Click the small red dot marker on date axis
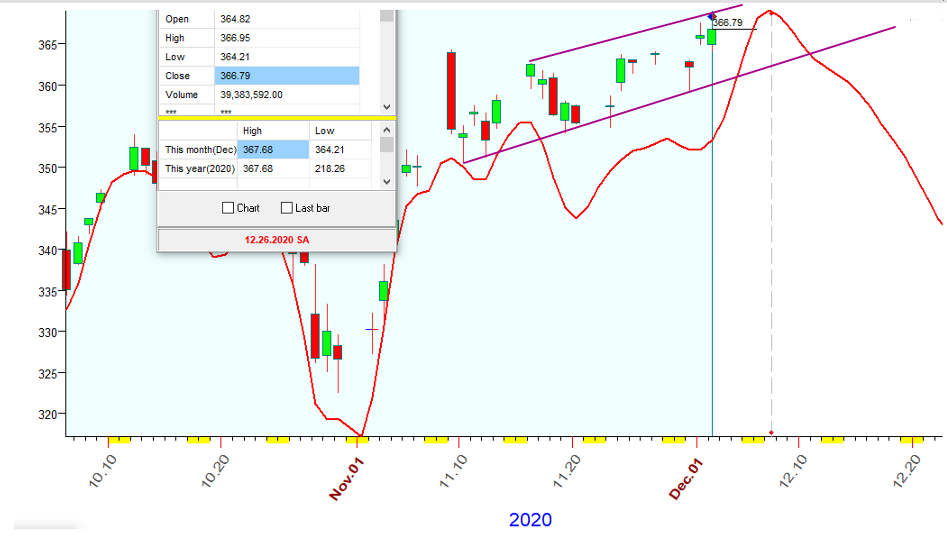Screen dimensions: 947x540 771,432
